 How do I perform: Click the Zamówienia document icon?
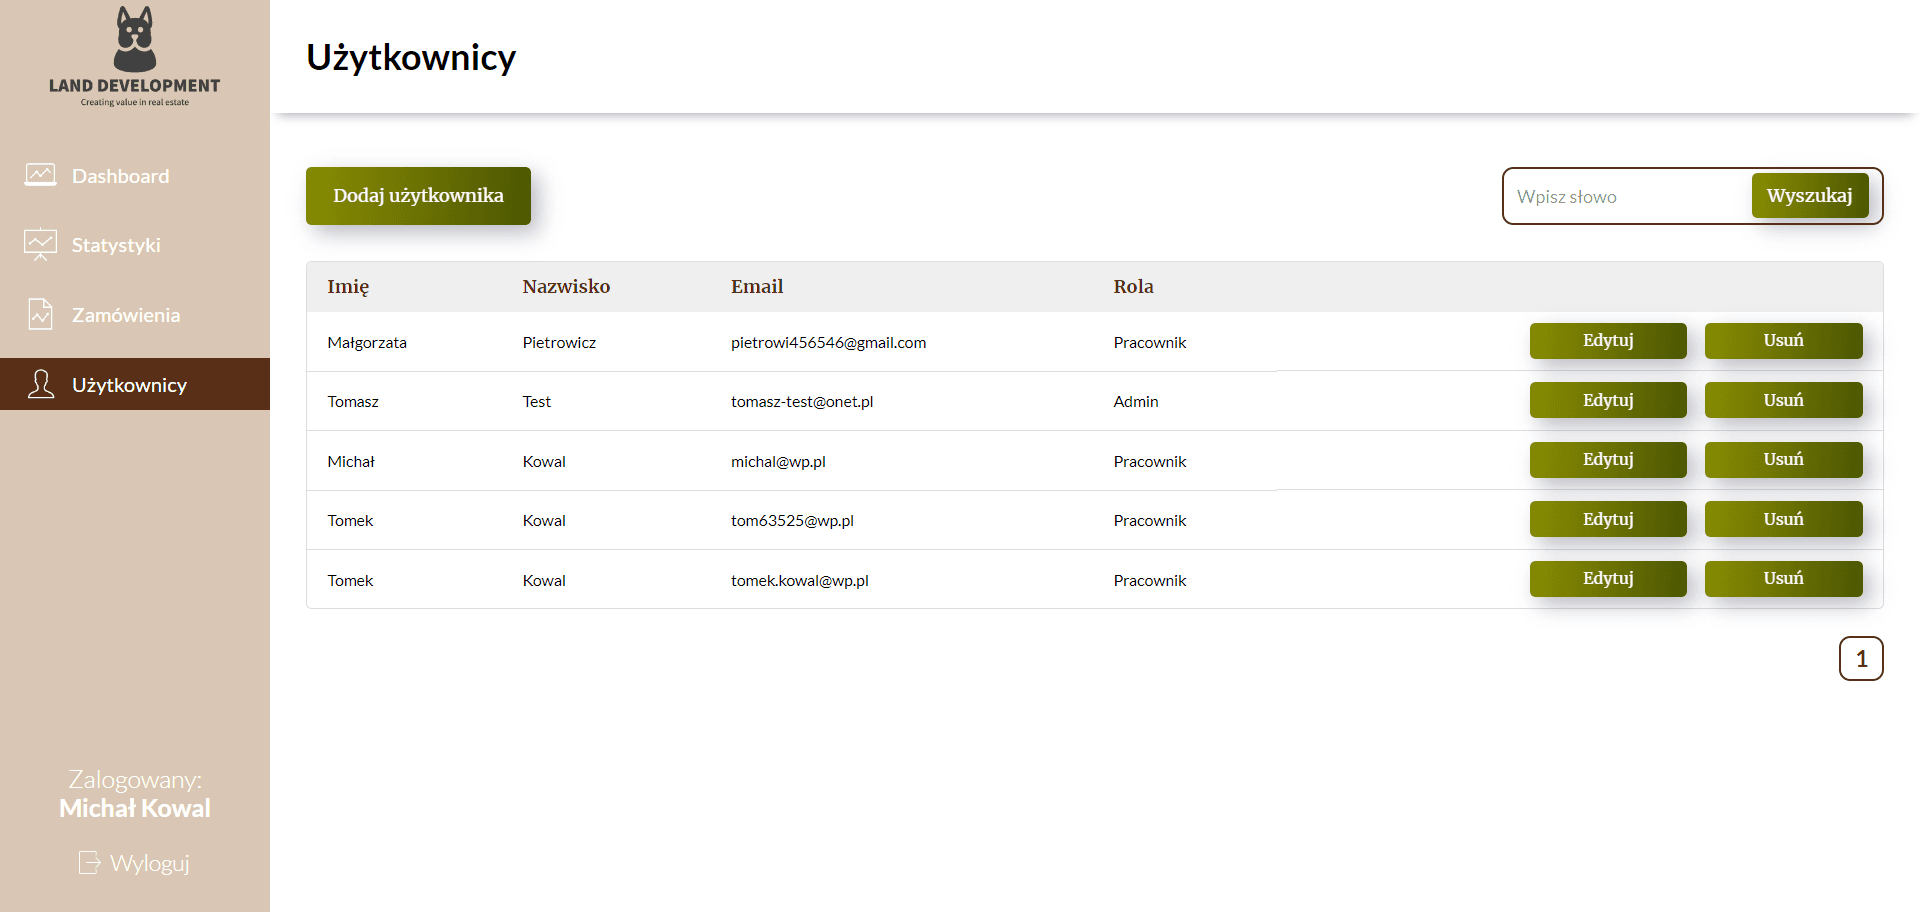40,314
